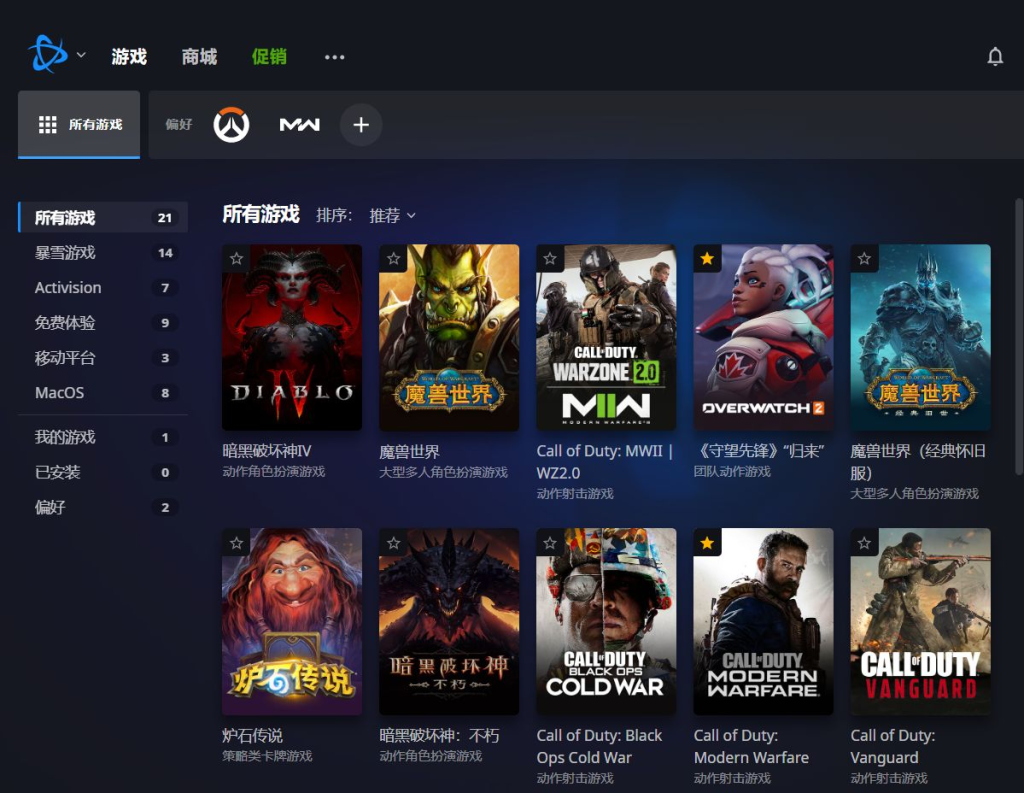Viewport: 1024px width, 793px height.
Task: Launch Overwatch from favorites bar
Action: [231, 124]
